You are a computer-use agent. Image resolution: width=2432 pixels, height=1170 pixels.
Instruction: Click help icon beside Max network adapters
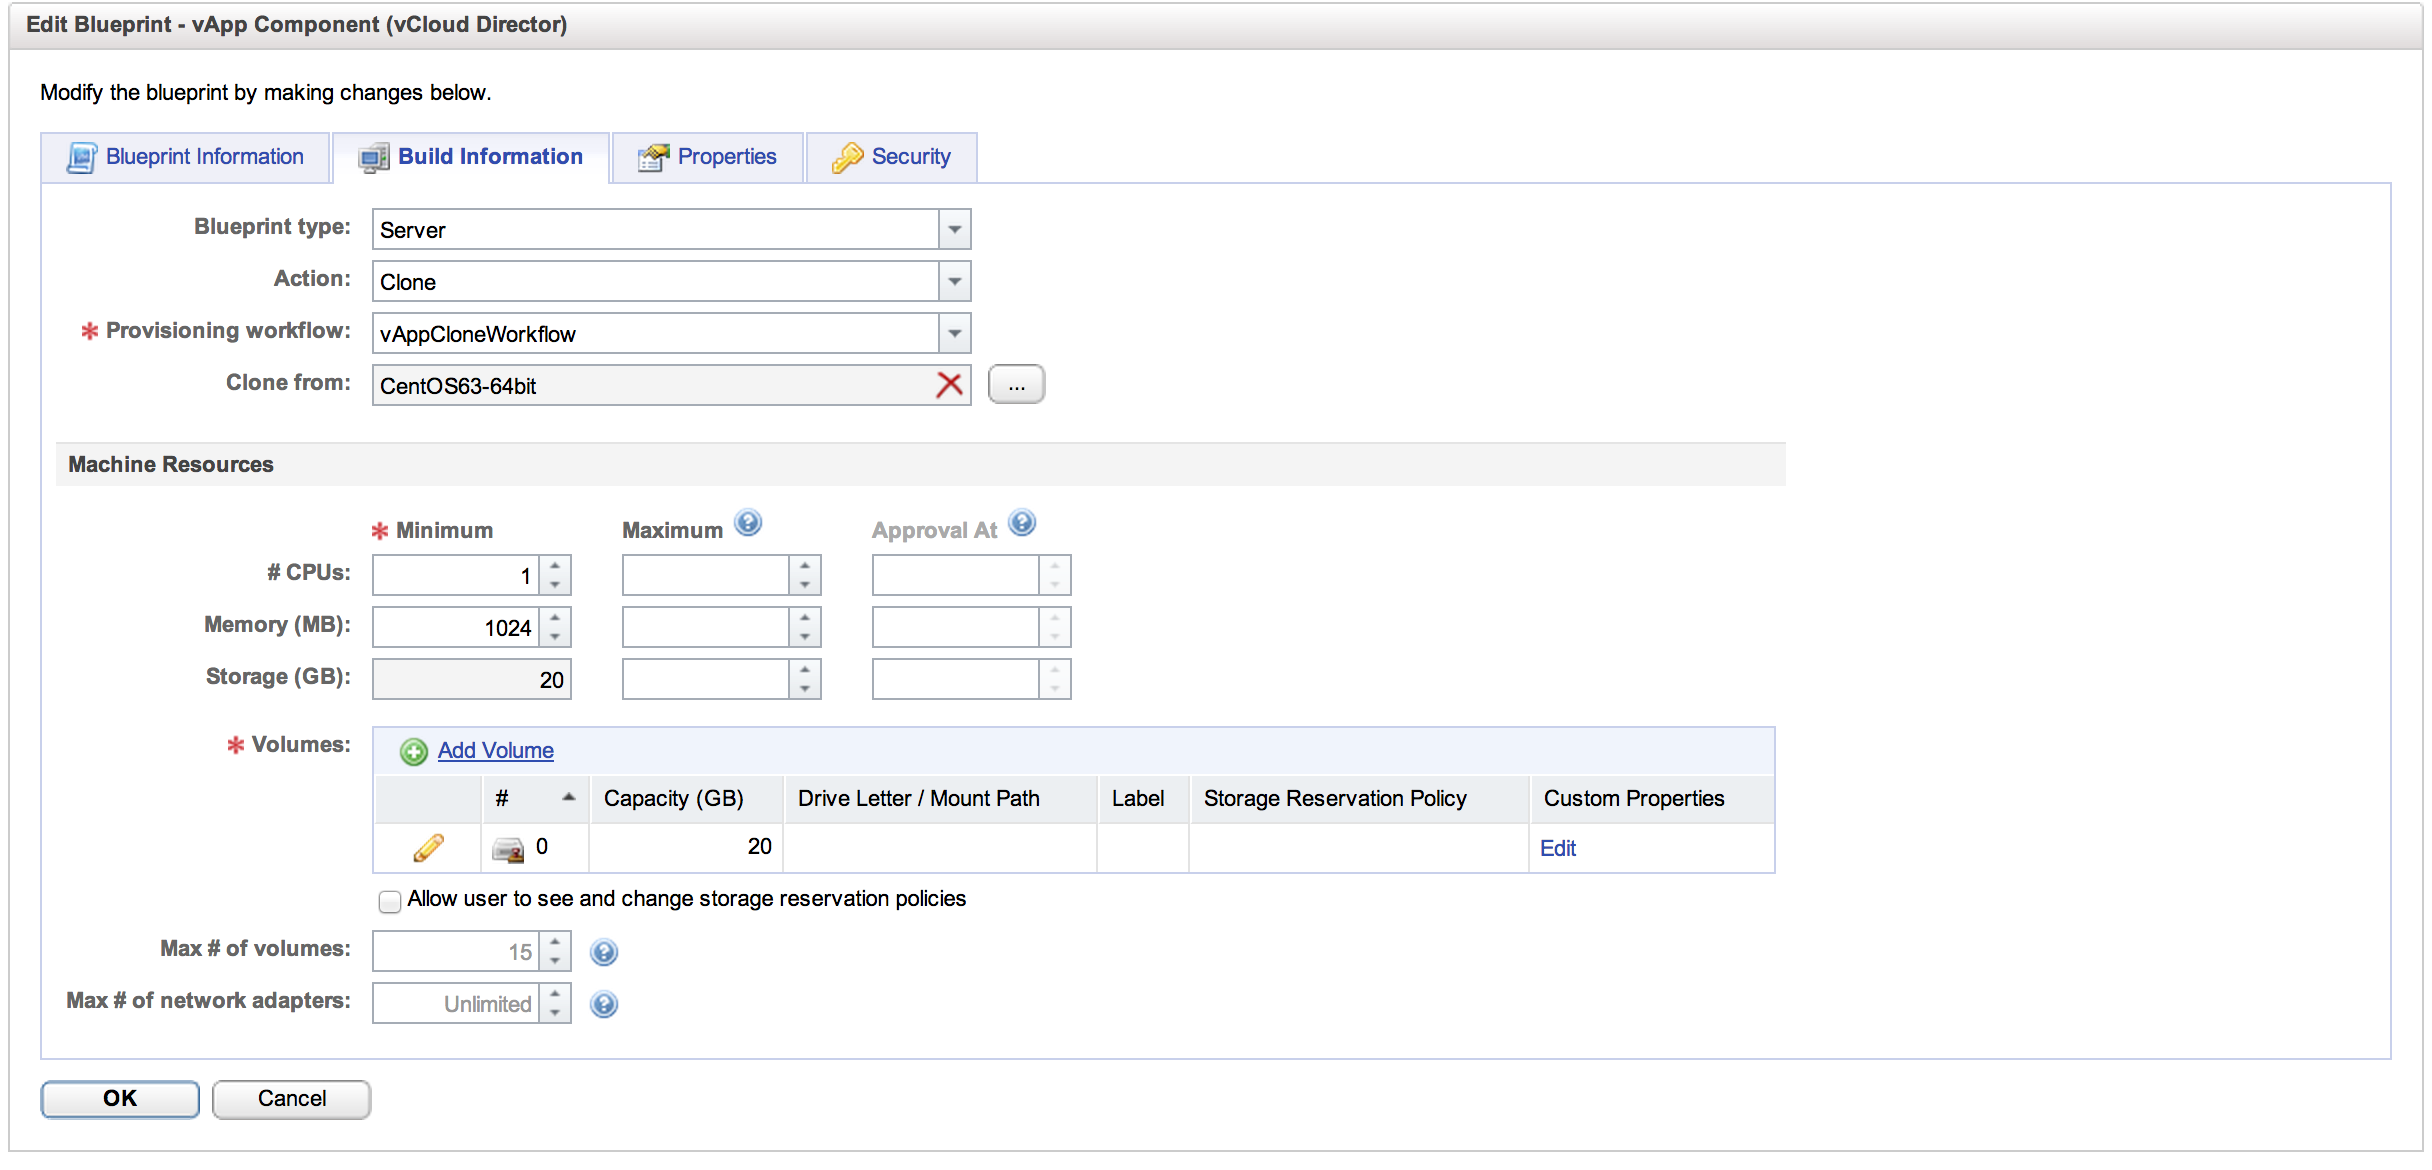click(603, 1004)
